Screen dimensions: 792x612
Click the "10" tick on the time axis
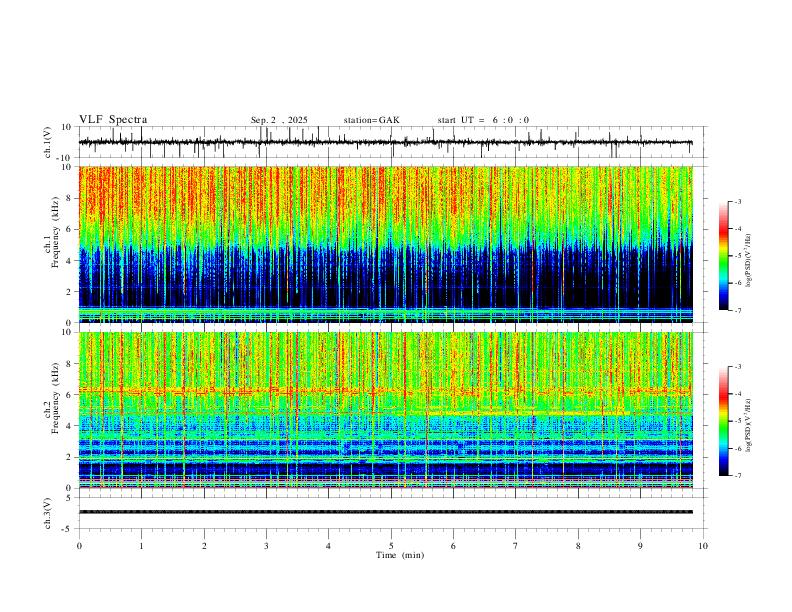pos(703,546)
